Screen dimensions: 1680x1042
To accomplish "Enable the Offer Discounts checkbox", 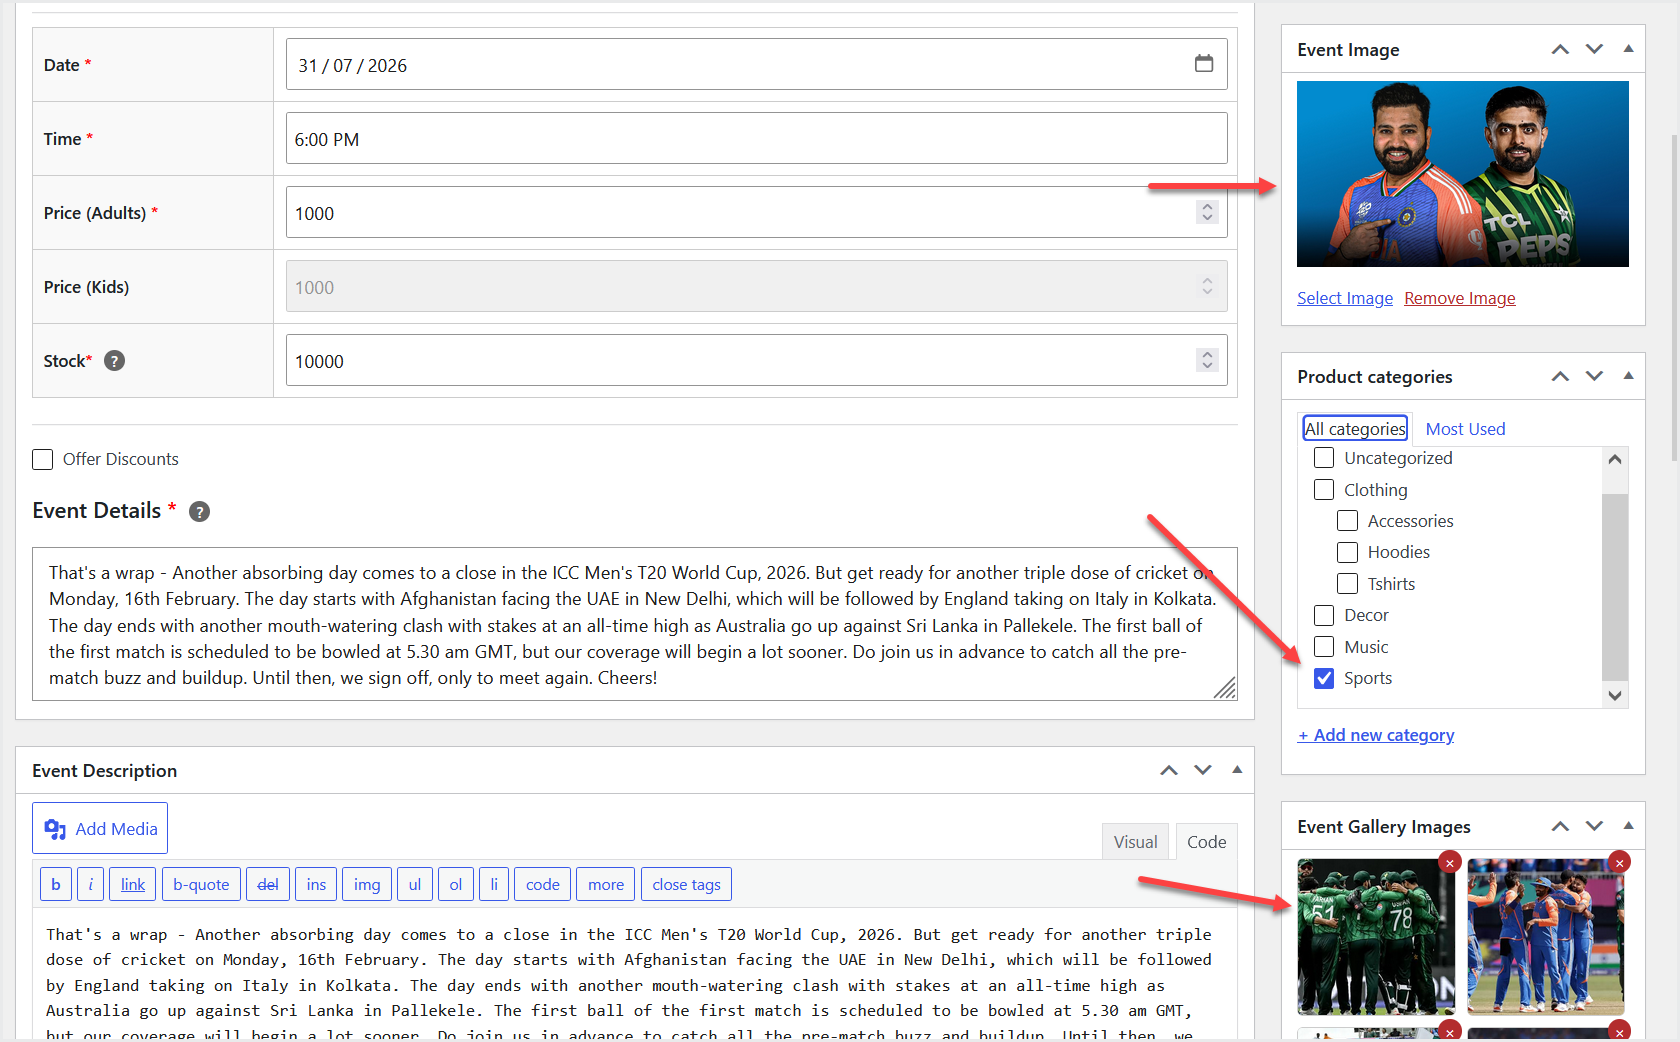I will (42, 459).
